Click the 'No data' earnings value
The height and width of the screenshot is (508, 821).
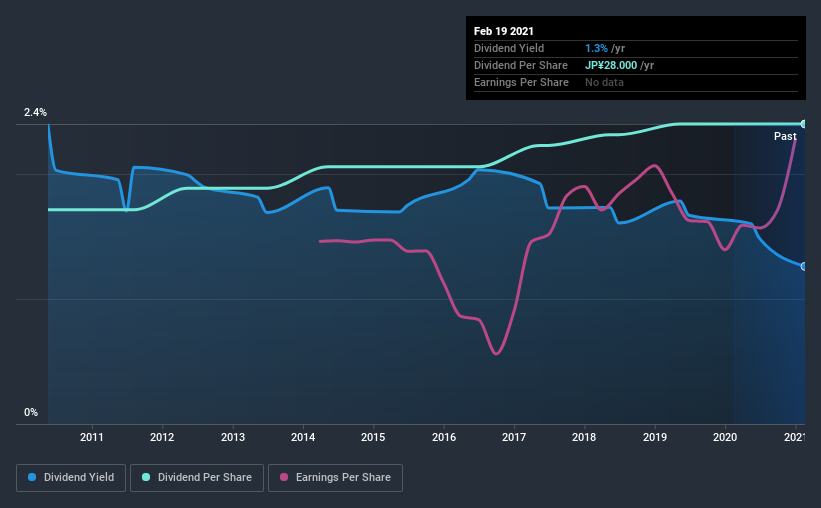point(604,82)
